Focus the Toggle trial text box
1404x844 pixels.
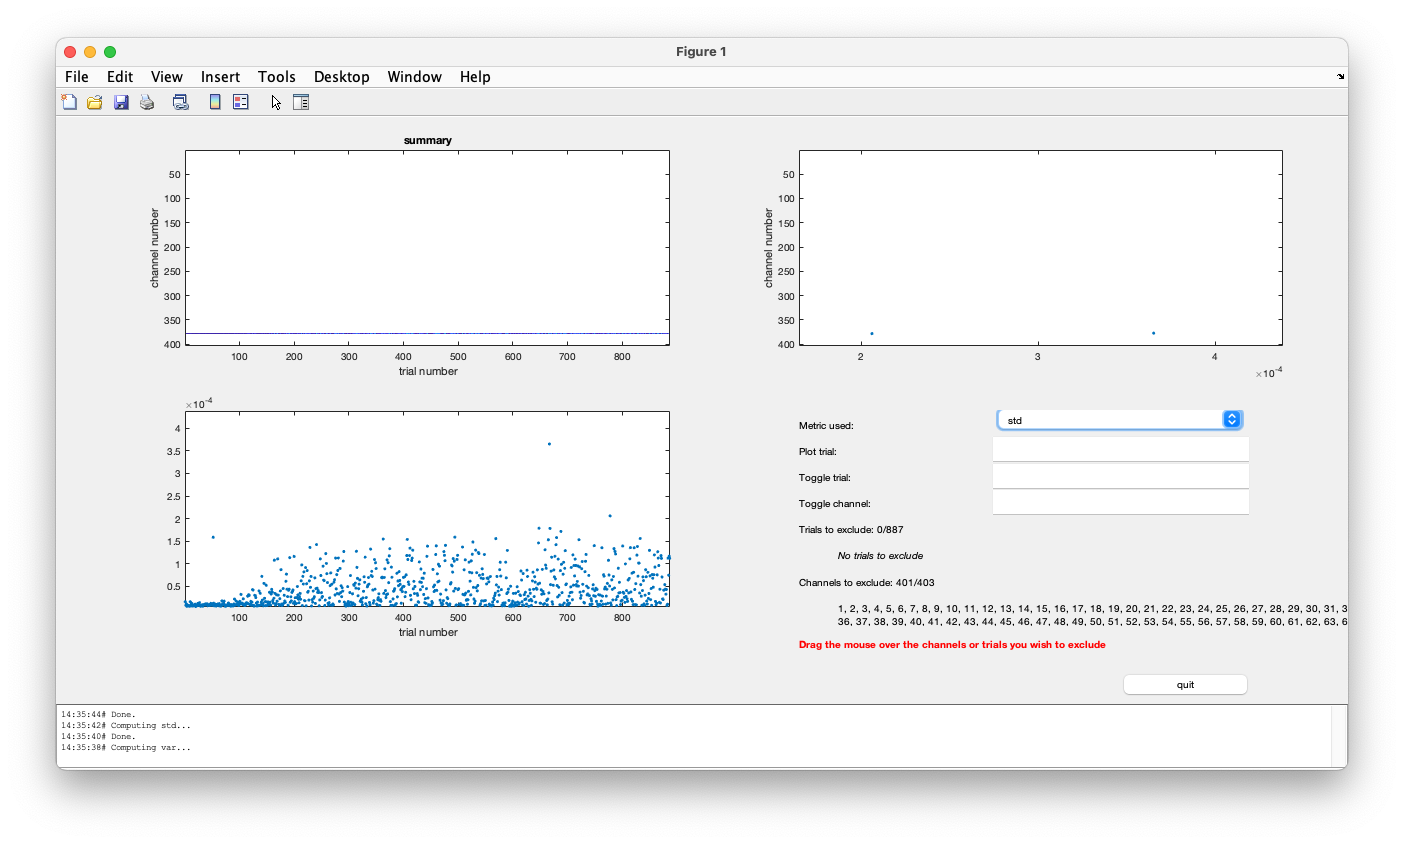[x=1120, y=476]
